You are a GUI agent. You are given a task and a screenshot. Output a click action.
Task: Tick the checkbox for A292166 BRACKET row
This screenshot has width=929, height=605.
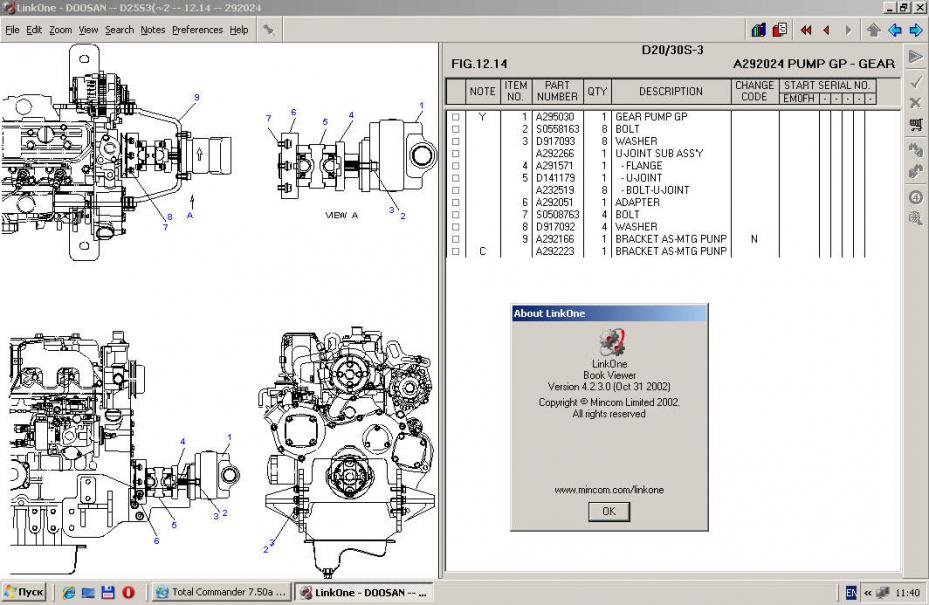click(456, 239)
